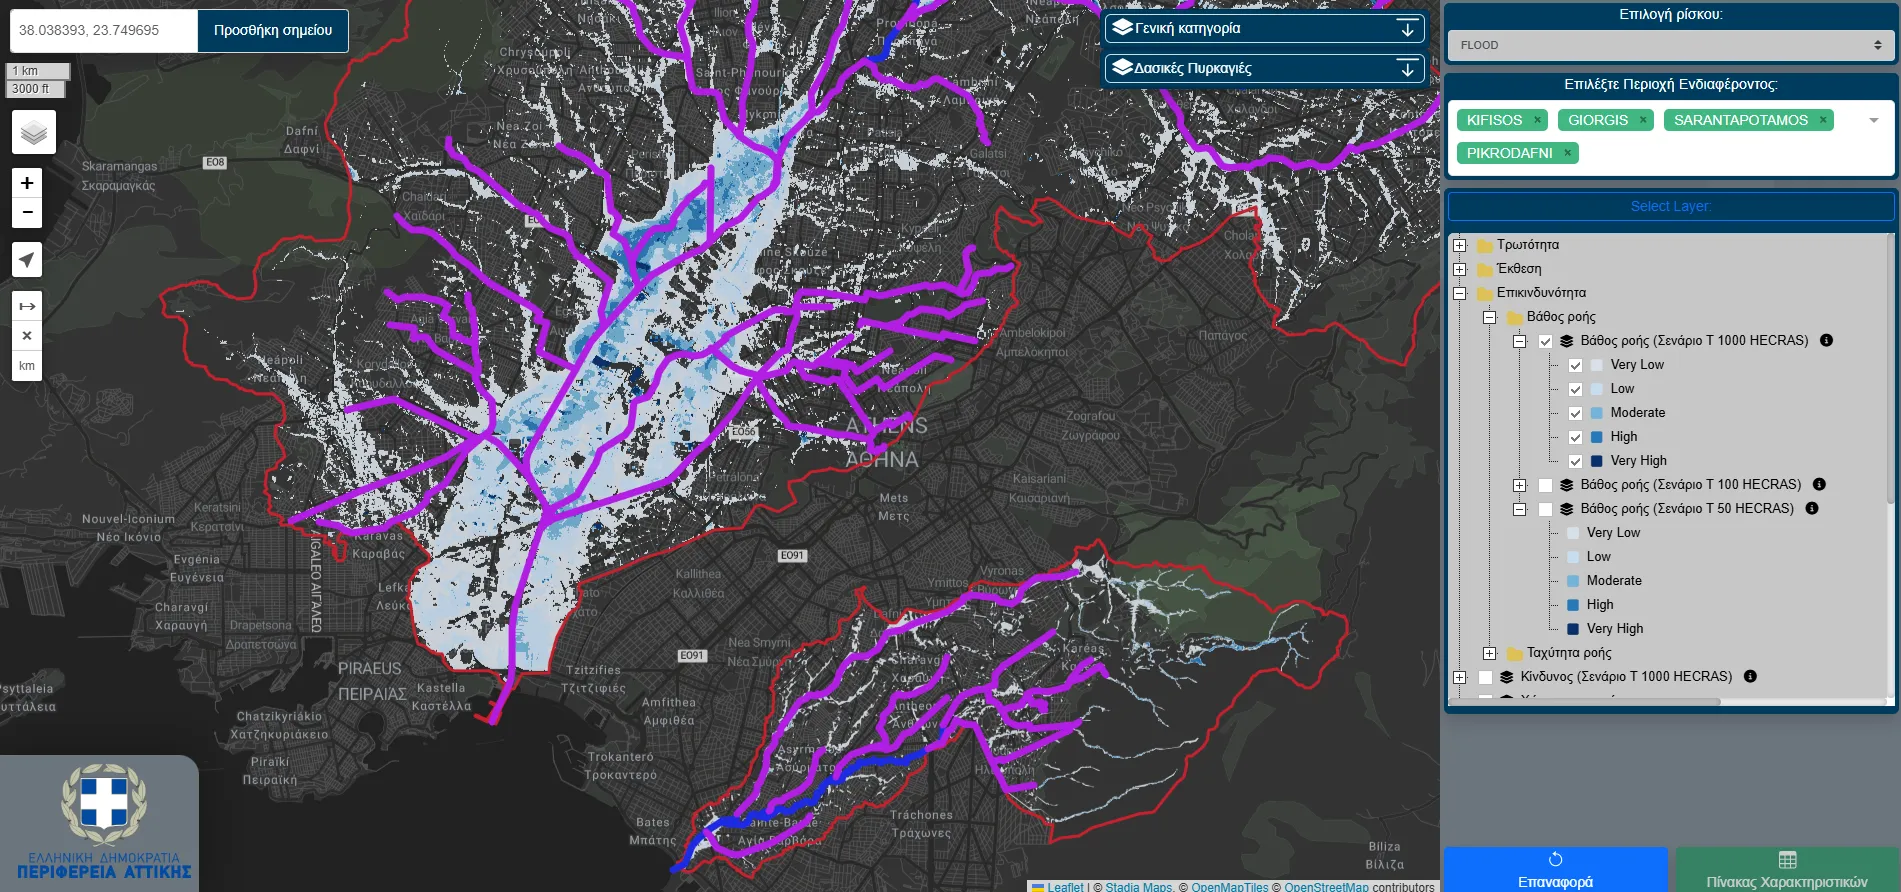
Task: Open the Γενική κατηγορία panel
Action: 1265,28
